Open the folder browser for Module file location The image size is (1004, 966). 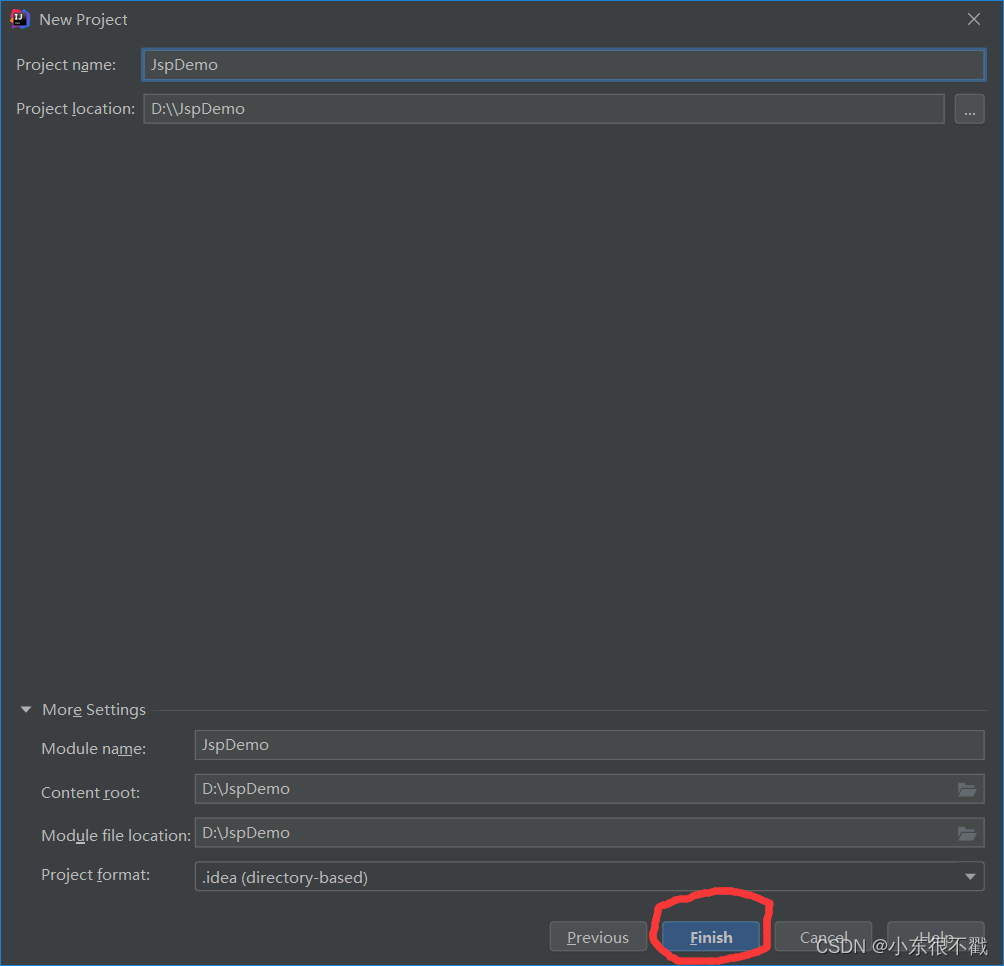click(967, 833)
